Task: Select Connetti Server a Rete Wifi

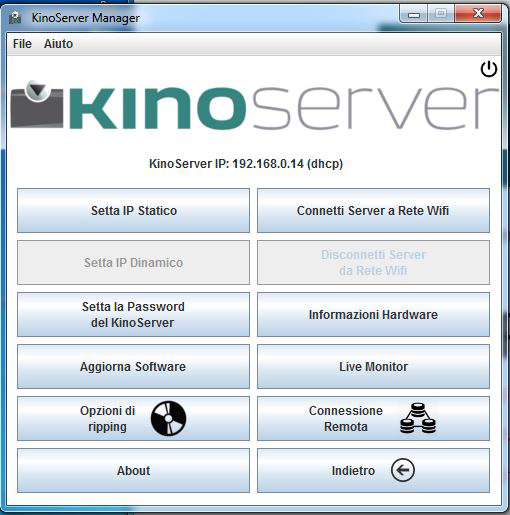Action: (x=373, y=210)
